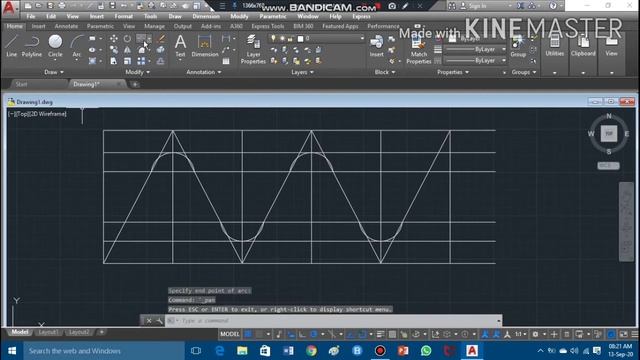Switch to the Express Tools ribbon tab

(267, 26)
